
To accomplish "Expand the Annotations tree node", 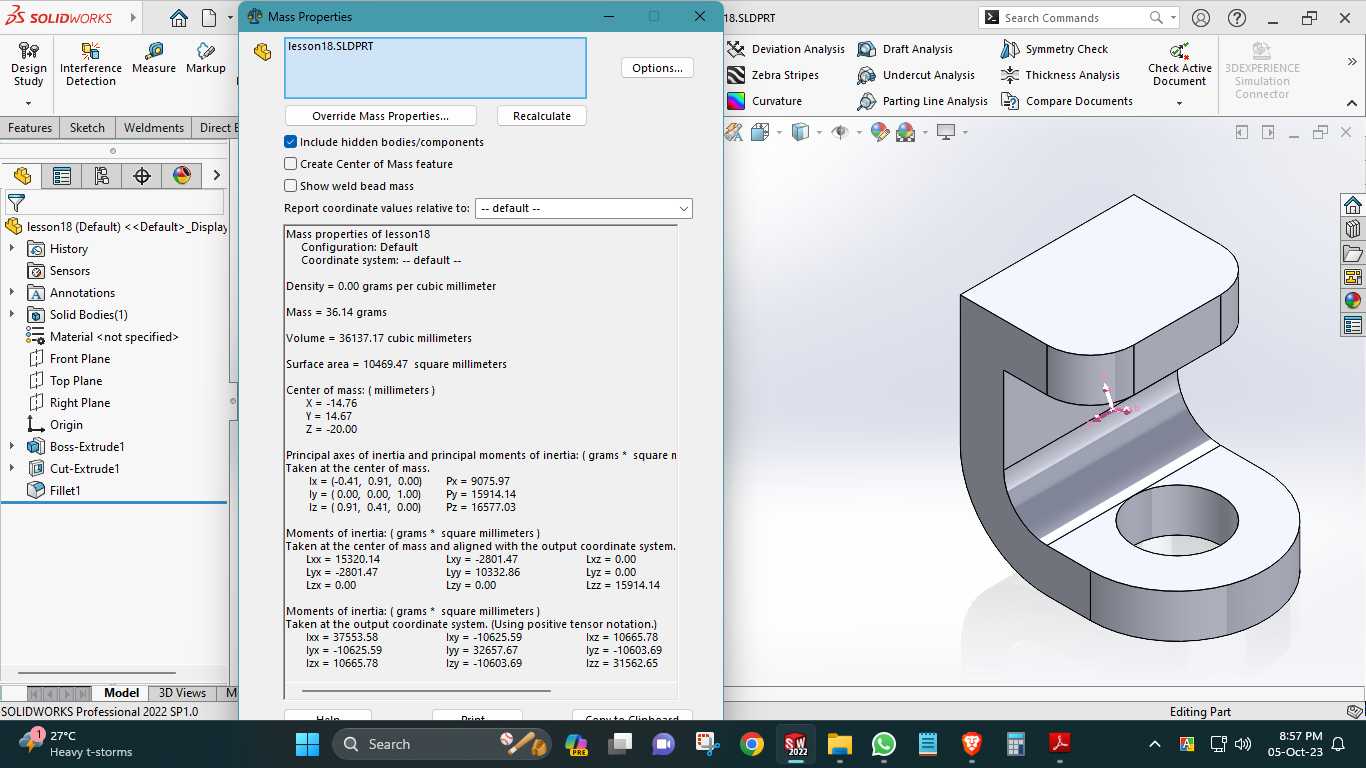I will [12, 293].
